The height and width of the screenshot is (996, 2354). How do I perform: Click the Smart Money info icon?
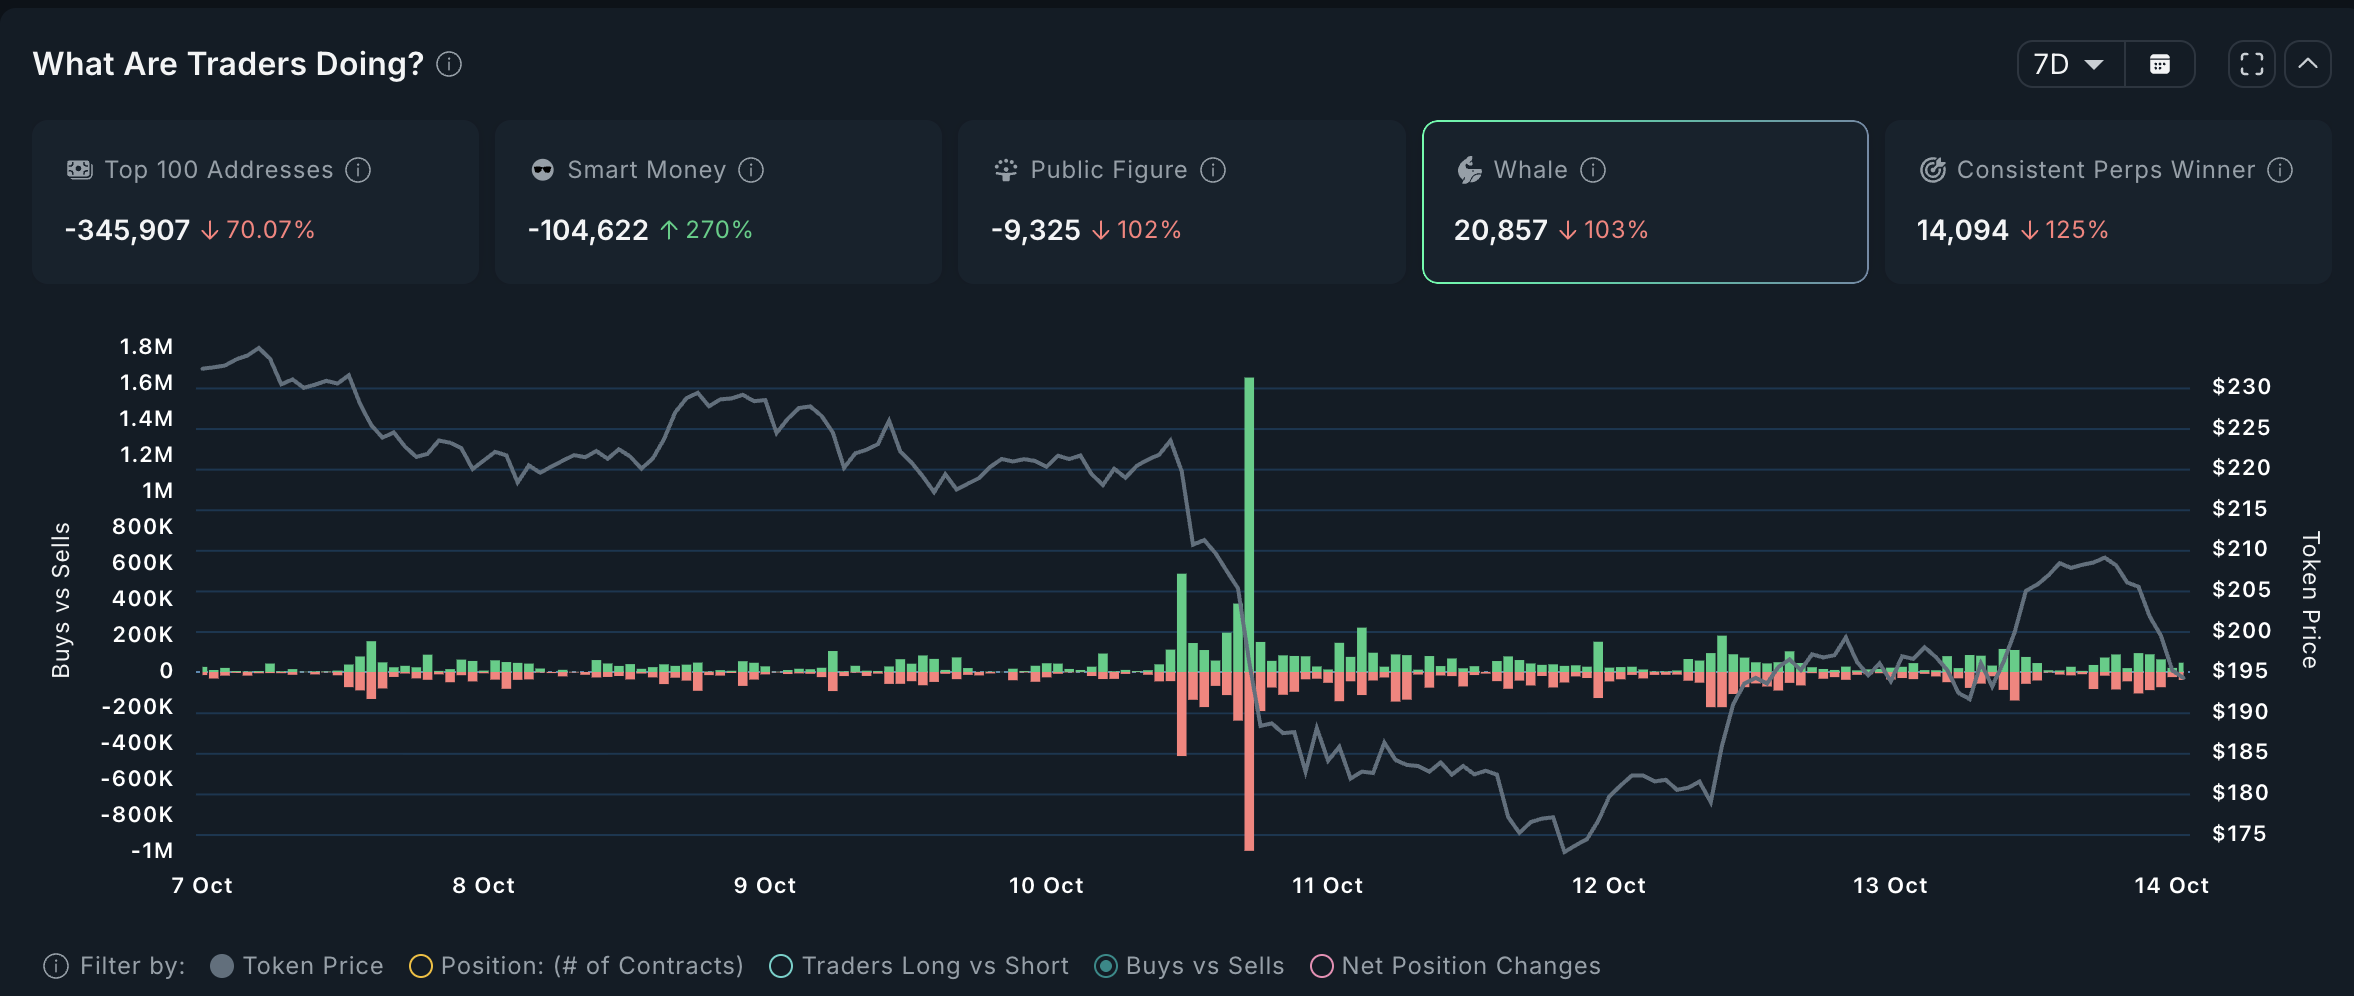pyautogui.click(x=751, y=170)
